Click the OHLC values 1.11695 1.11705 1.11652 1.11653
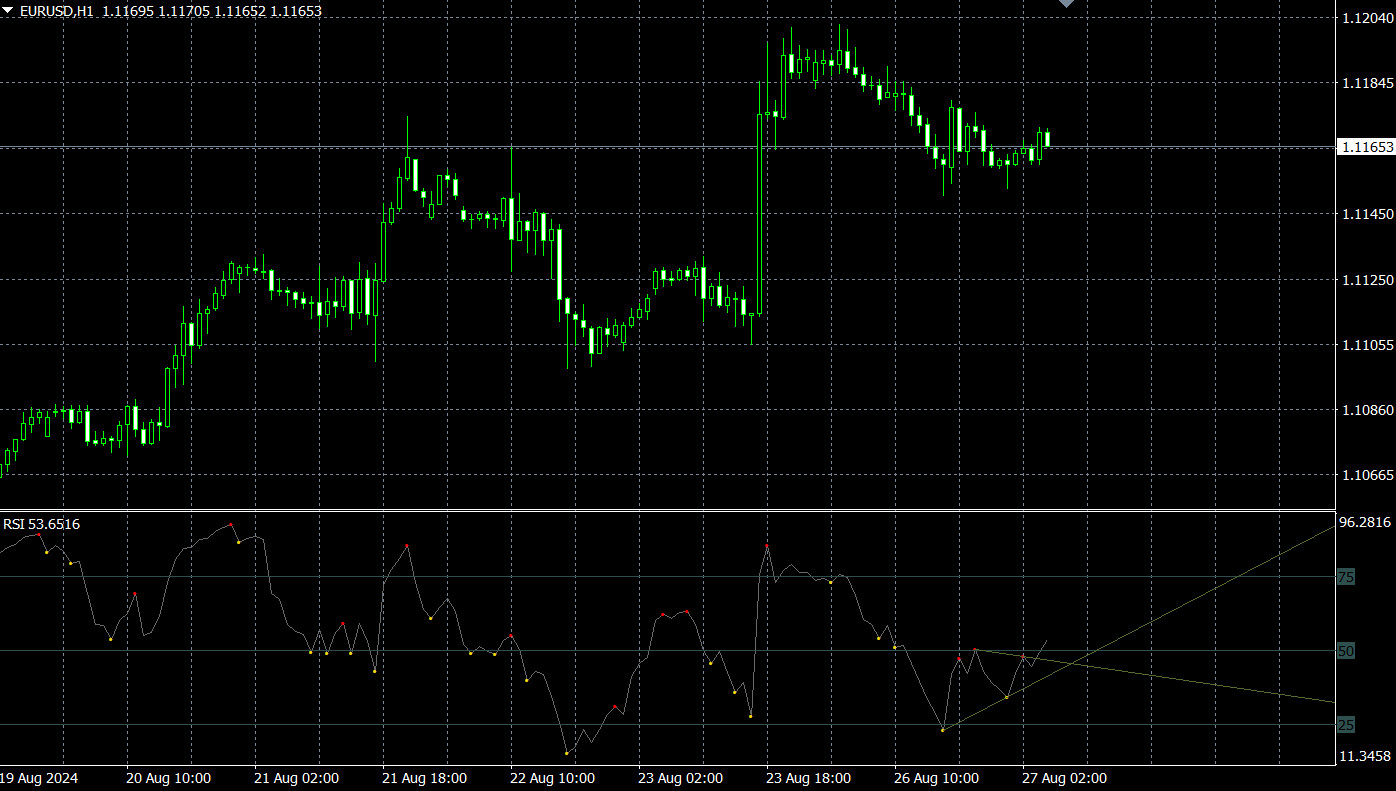The image size is (1396, 791). [x=212, y=10]
